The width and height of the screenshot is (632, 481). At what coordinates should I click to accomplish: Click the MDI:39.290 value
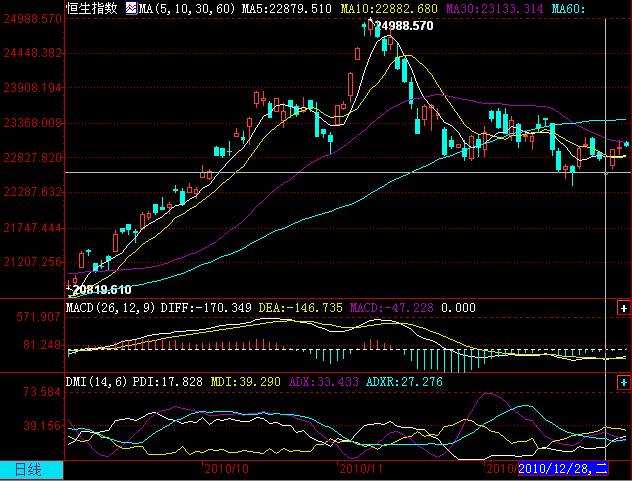[x=246, y=382]
